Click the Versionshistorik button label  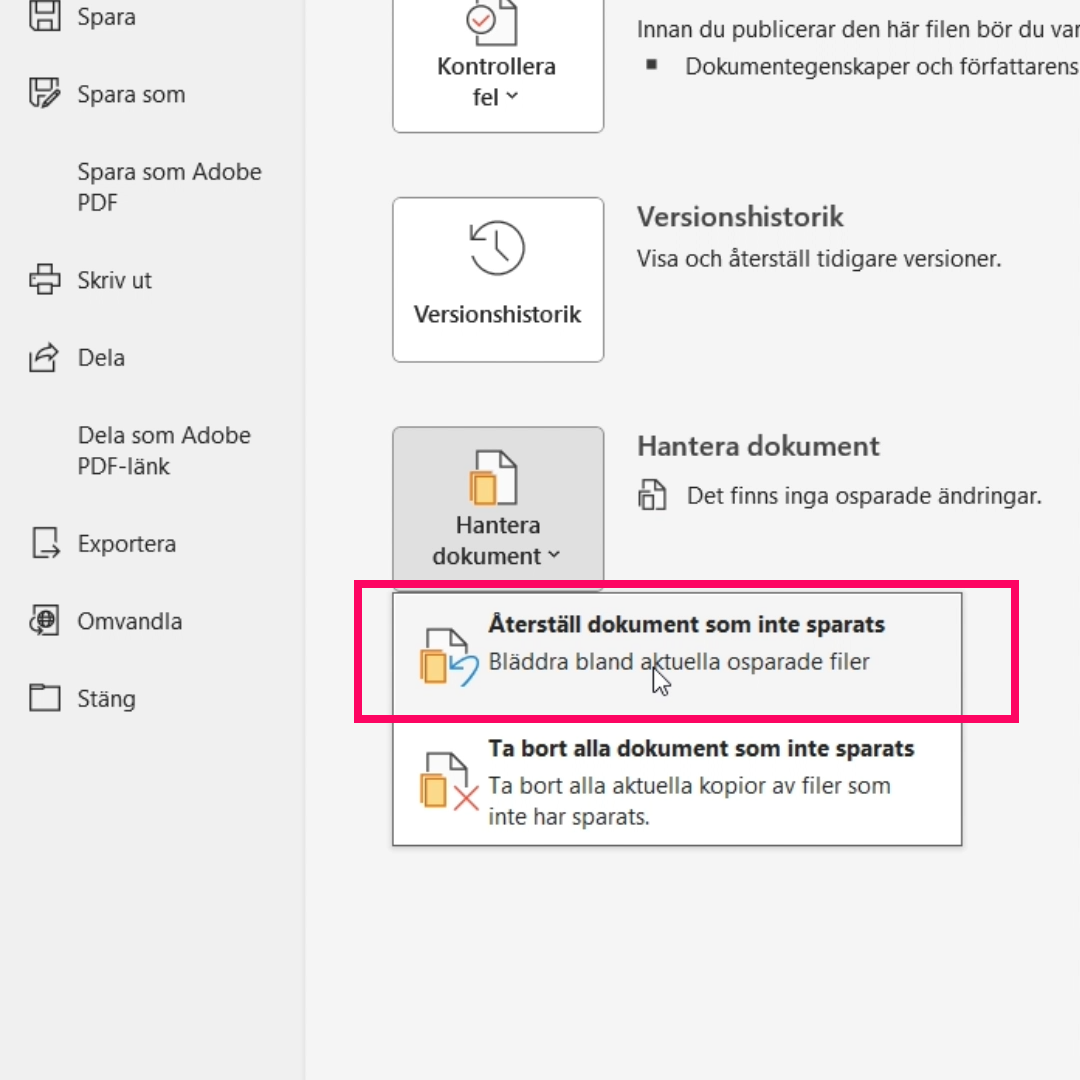coord(497,314)
